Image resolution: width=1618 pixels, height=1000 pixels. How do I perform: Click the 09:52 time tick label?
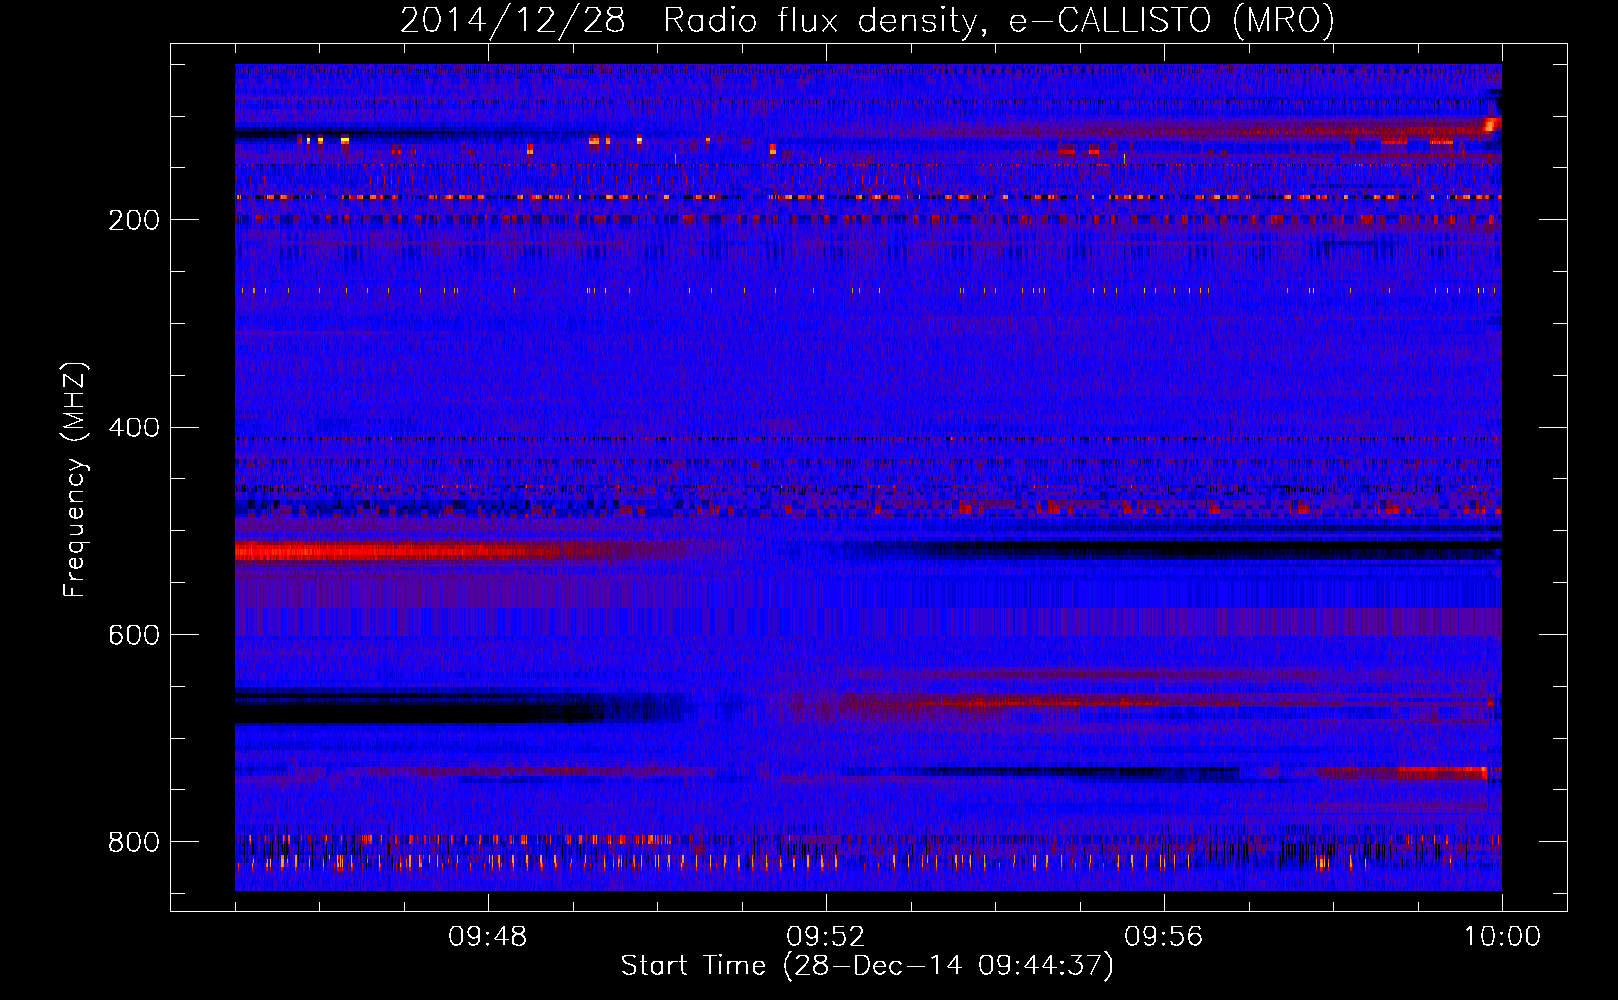click(x=825, y=937)
